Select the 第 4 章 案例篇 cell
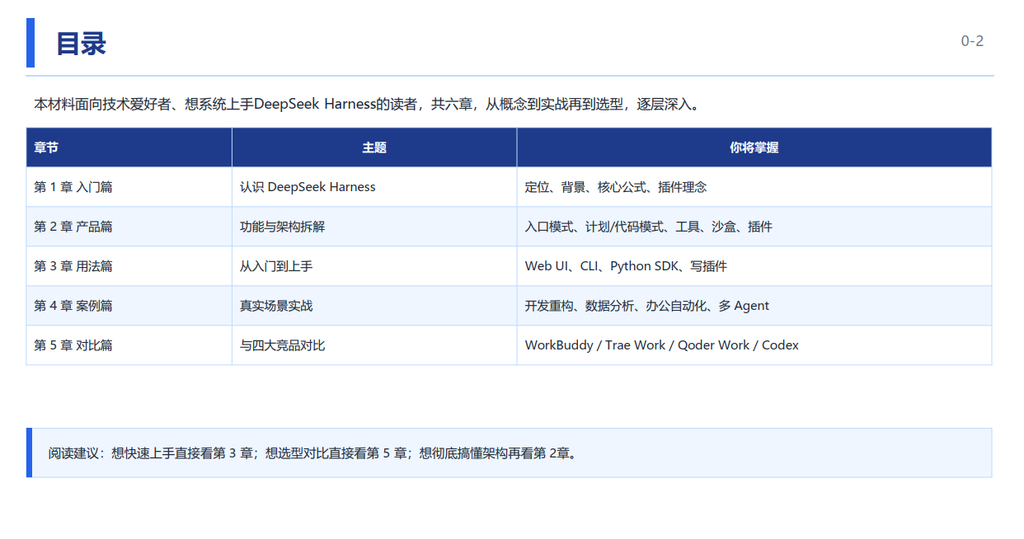Image resolution: width=1024 pixels, height=539 pixels. click(129, 306)
